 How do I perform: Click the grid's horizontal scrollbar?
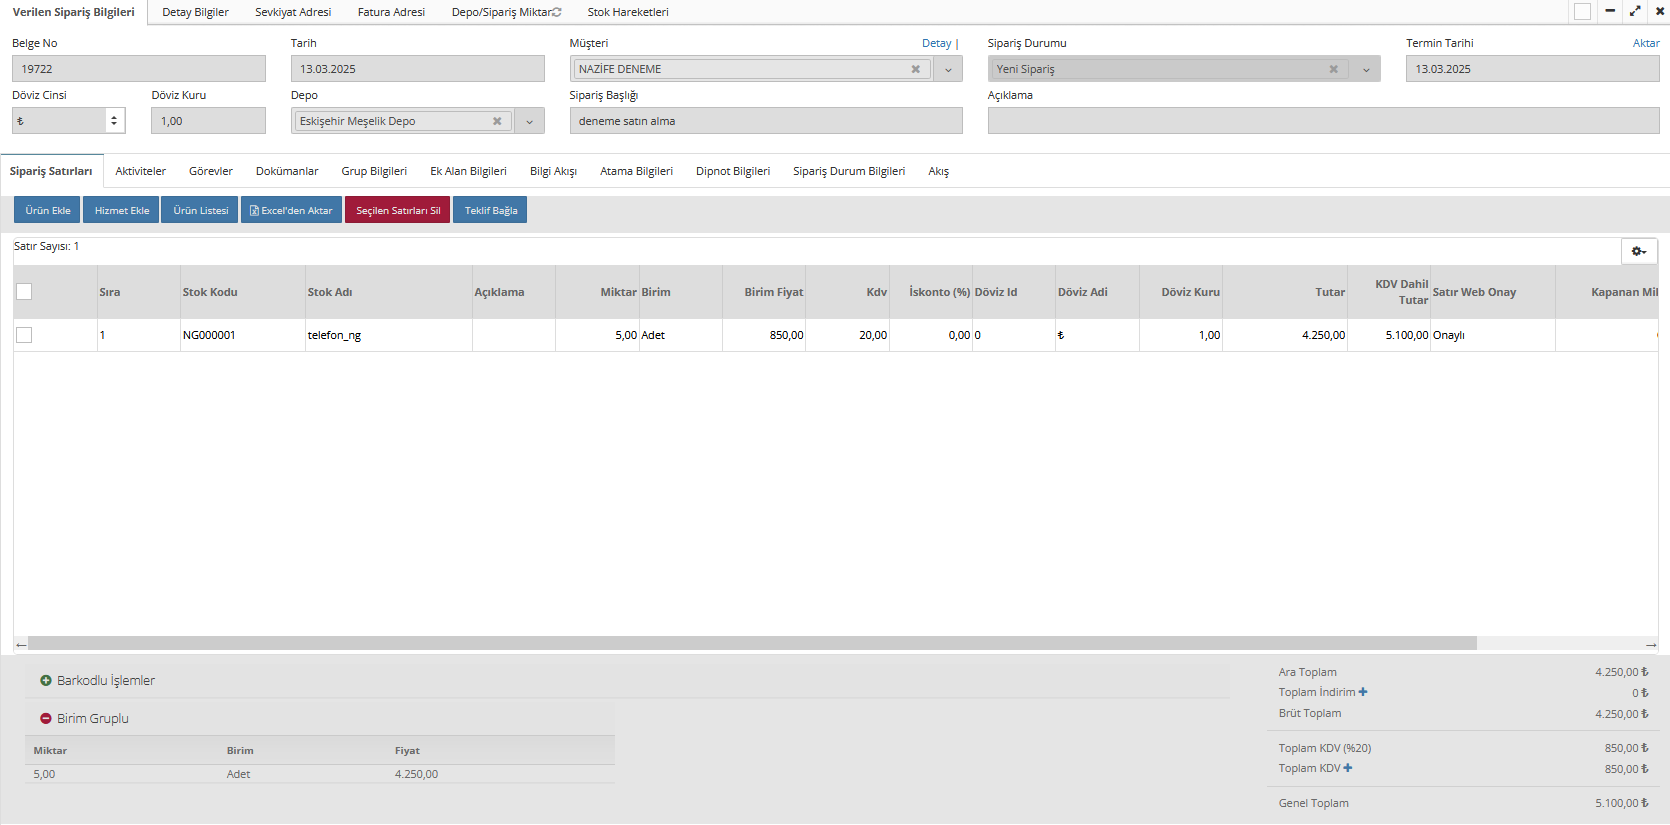(750, 643)
